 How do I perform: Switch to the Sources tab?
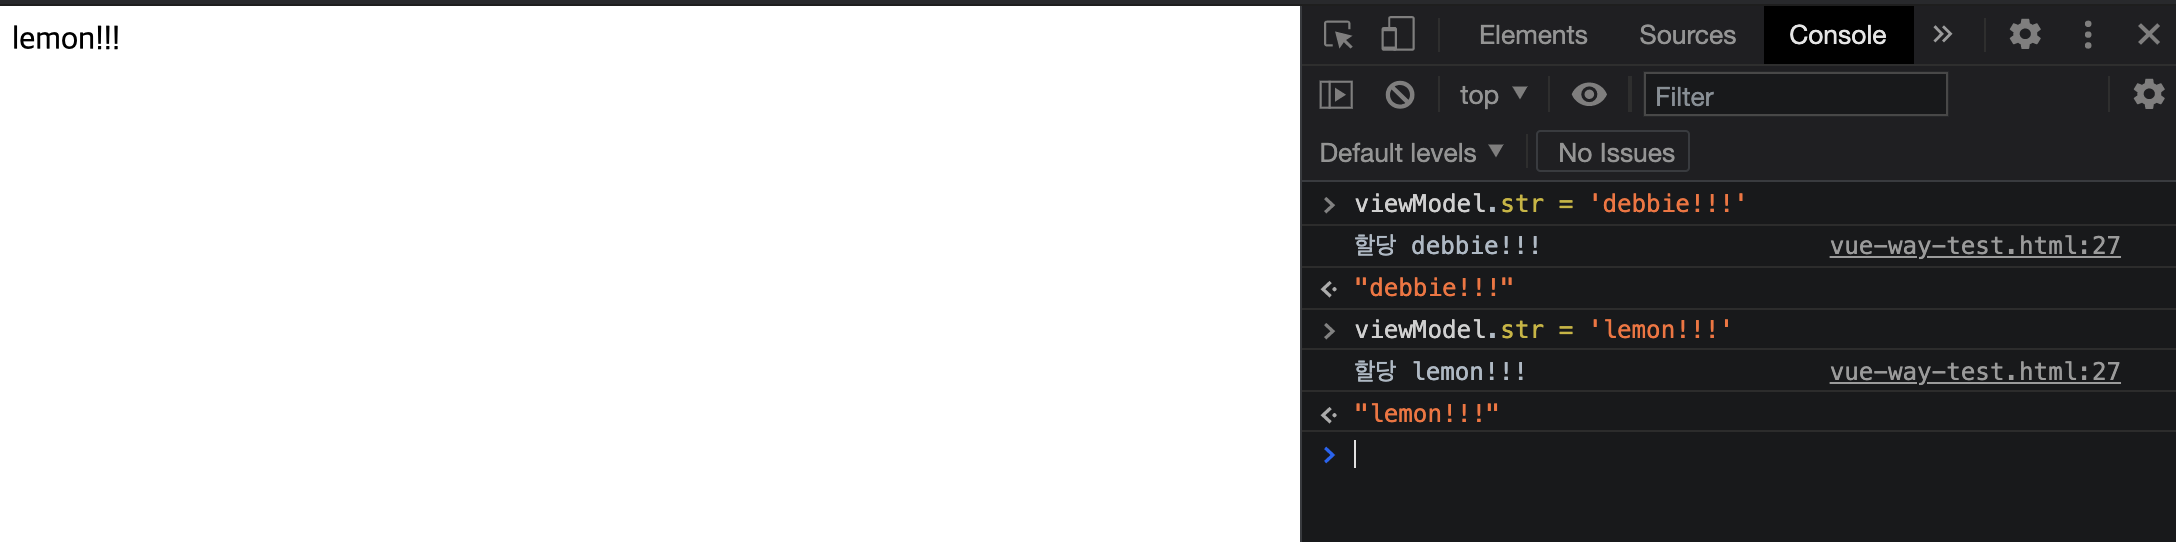coord(1687,35)
